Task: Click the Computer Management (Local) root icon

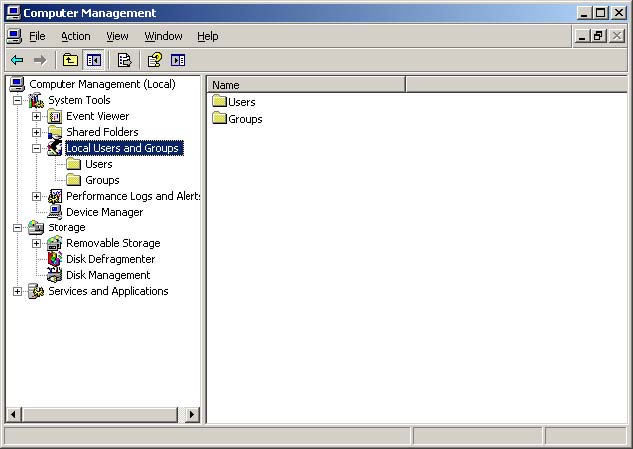Action: point(17,84)
